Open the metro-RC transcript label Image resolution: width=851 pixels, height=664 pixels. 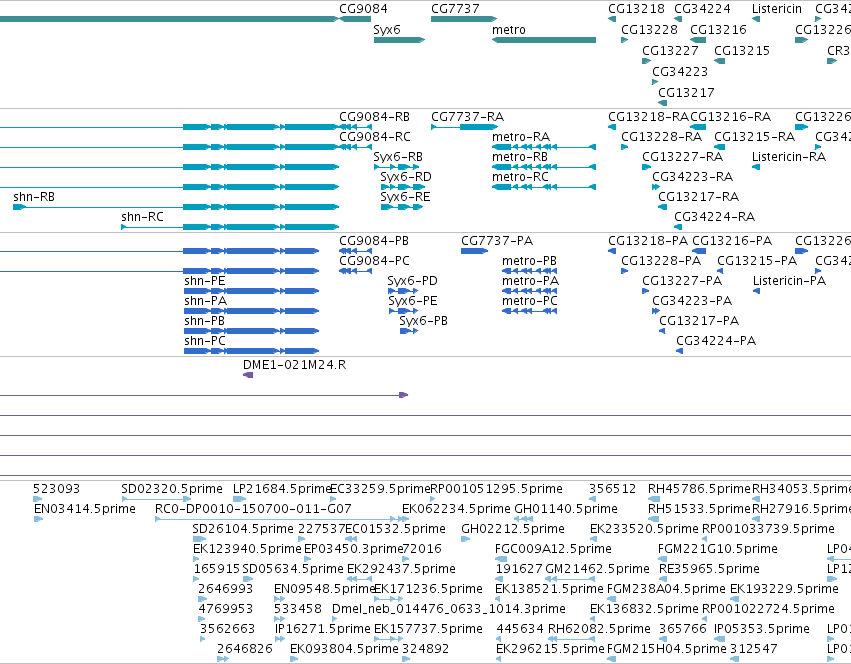click(x=520, y=177)
